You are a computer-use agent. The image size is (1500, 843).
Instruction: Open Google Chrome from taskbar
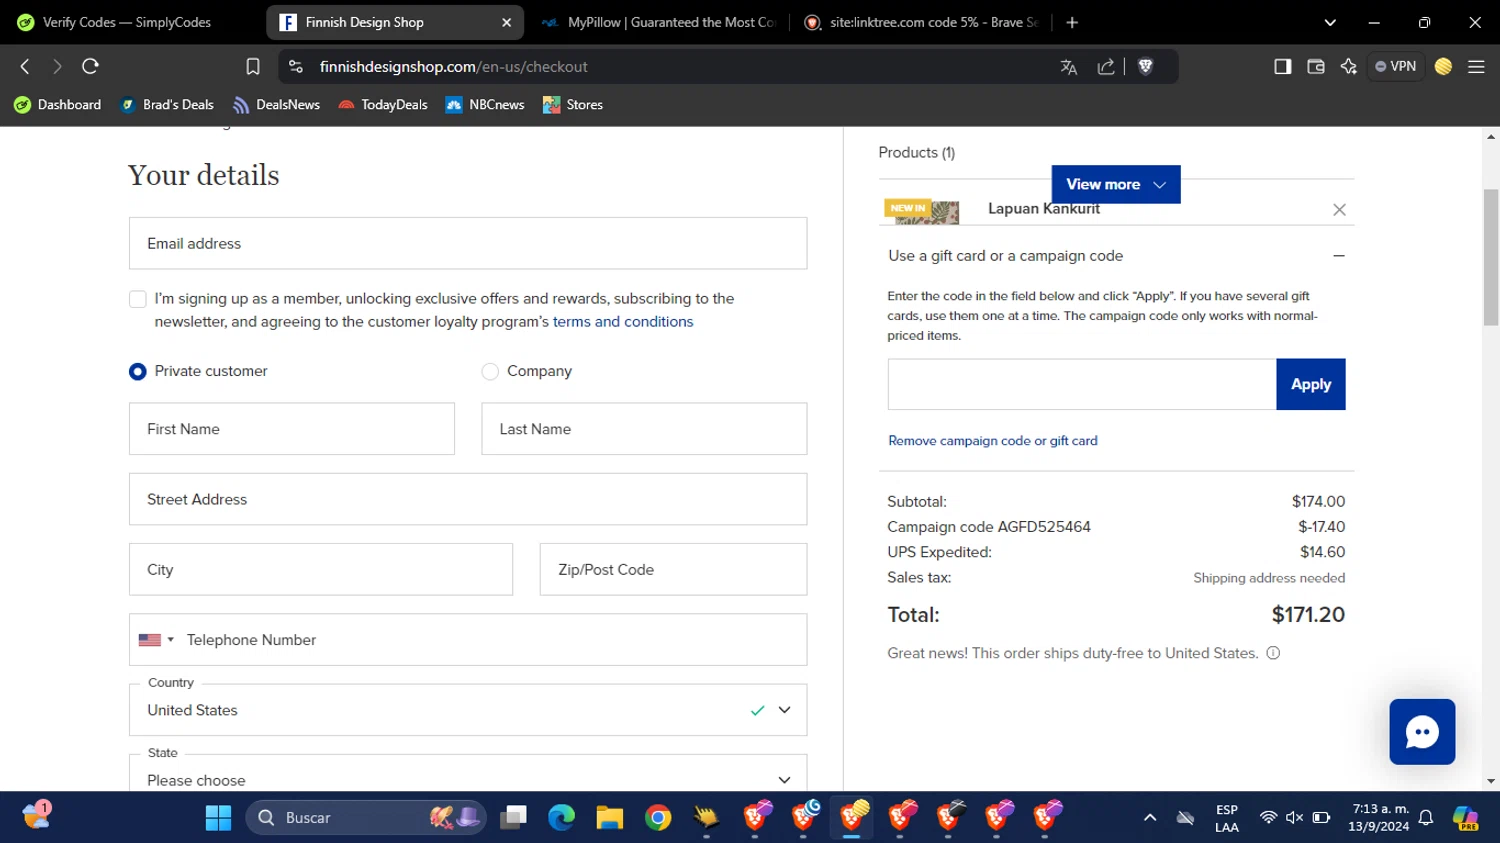(x=658, y=818)
